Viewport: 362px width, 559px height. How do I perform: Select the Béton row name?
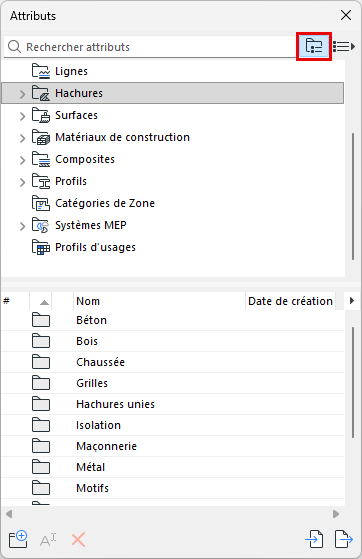[91, 320]
